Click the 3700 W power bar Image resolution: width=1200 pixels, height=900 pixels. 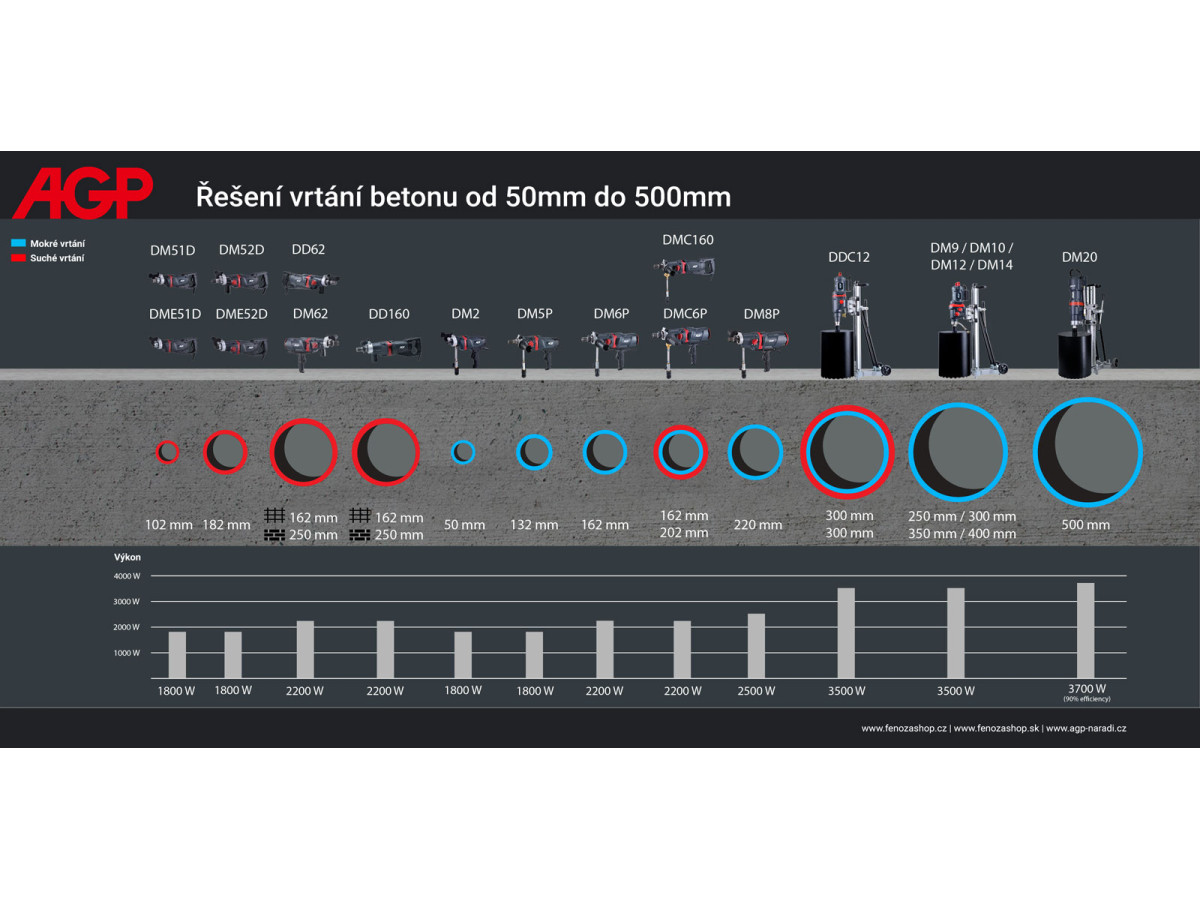pyautogui.click(x=1085, y=631)
